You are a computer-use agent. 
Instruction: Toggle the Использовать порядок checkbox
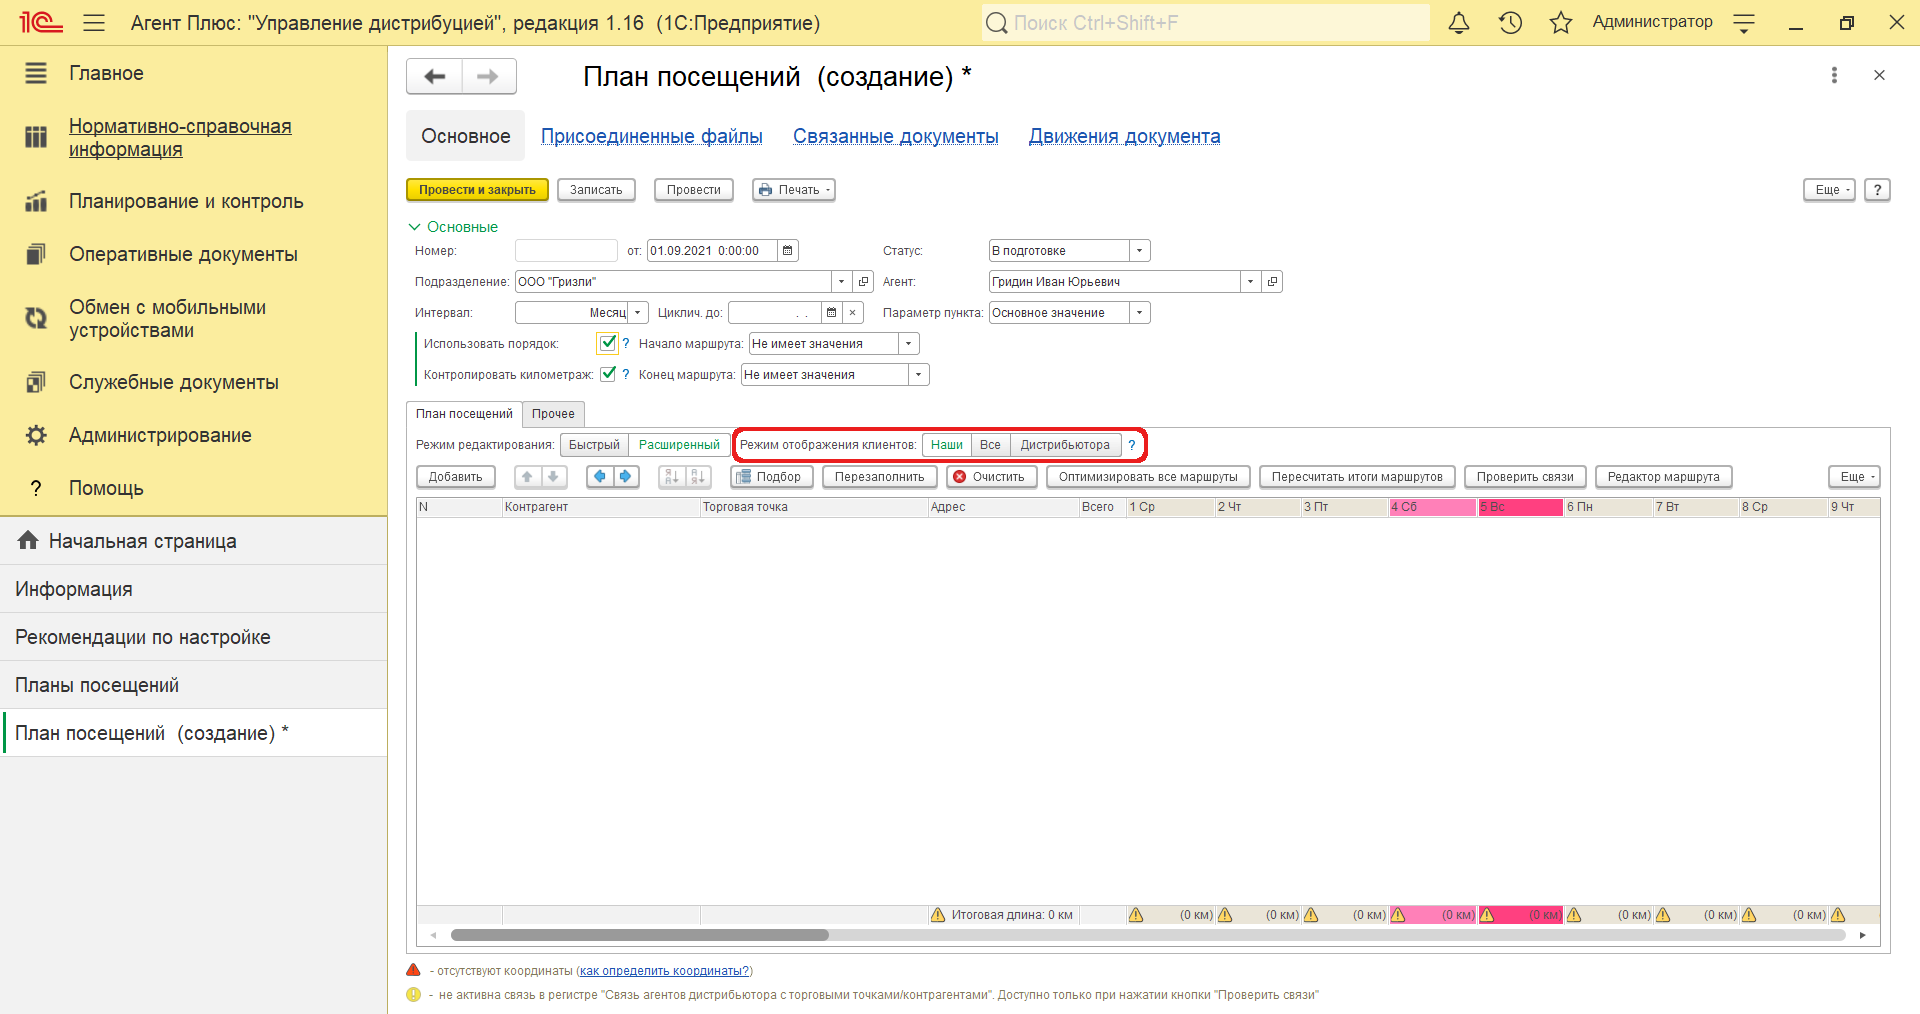(607, 343)
